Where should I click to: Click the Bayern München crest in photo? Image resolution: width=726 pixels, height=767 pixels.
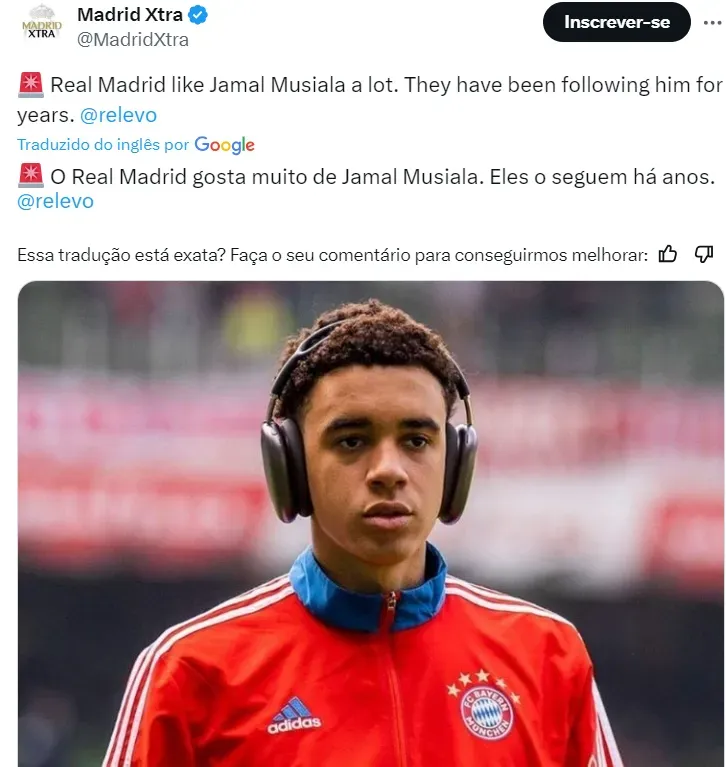(x=485, y=706)
